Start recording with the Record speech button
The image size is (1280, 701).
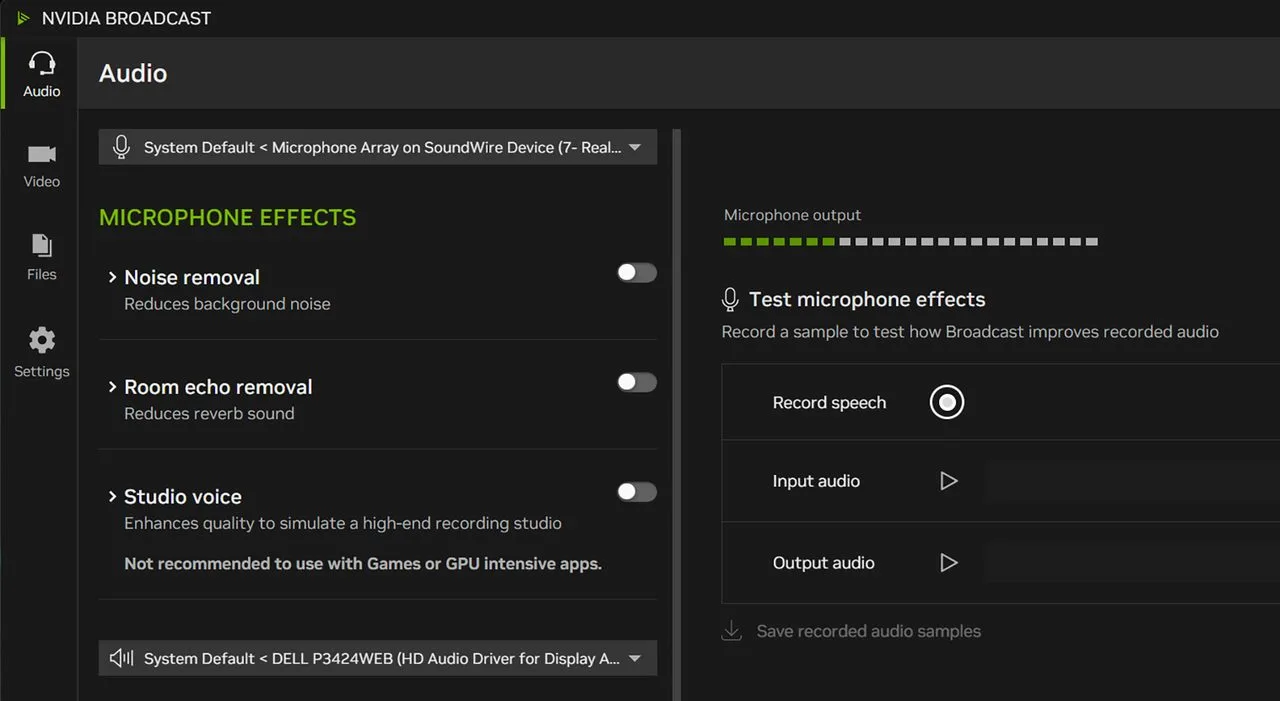(x=946, y=402)
